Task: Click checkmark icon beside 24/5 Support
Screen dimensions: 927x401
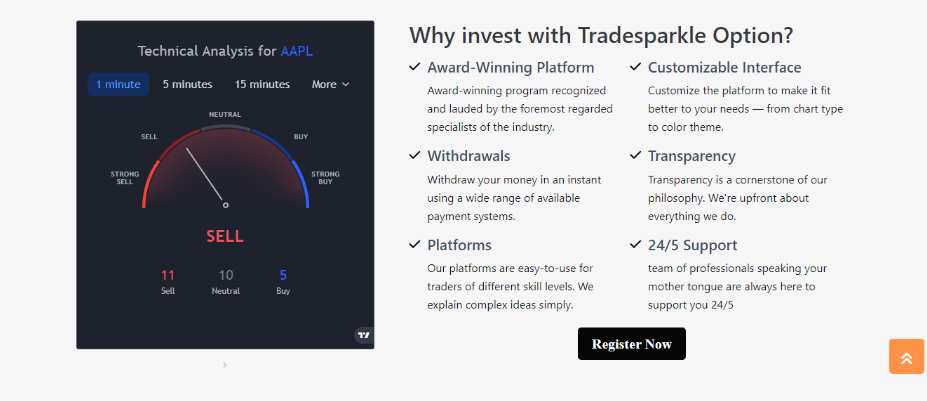Action: coord(636,244)
